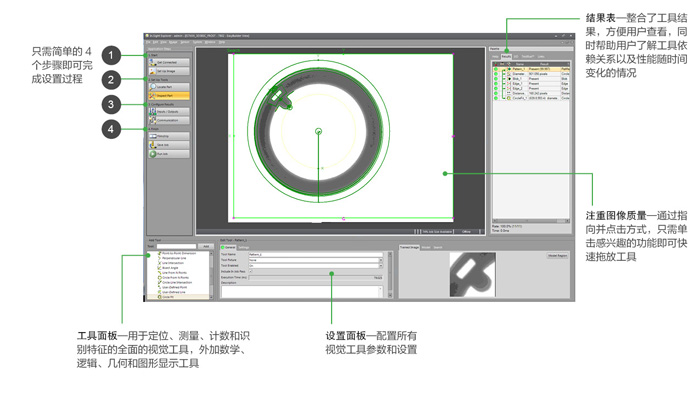Viewport: 700px width, 398px height.
Task: Select the Circle Fit tool in list
Action: pyautogui.click(x=167, y=297)
